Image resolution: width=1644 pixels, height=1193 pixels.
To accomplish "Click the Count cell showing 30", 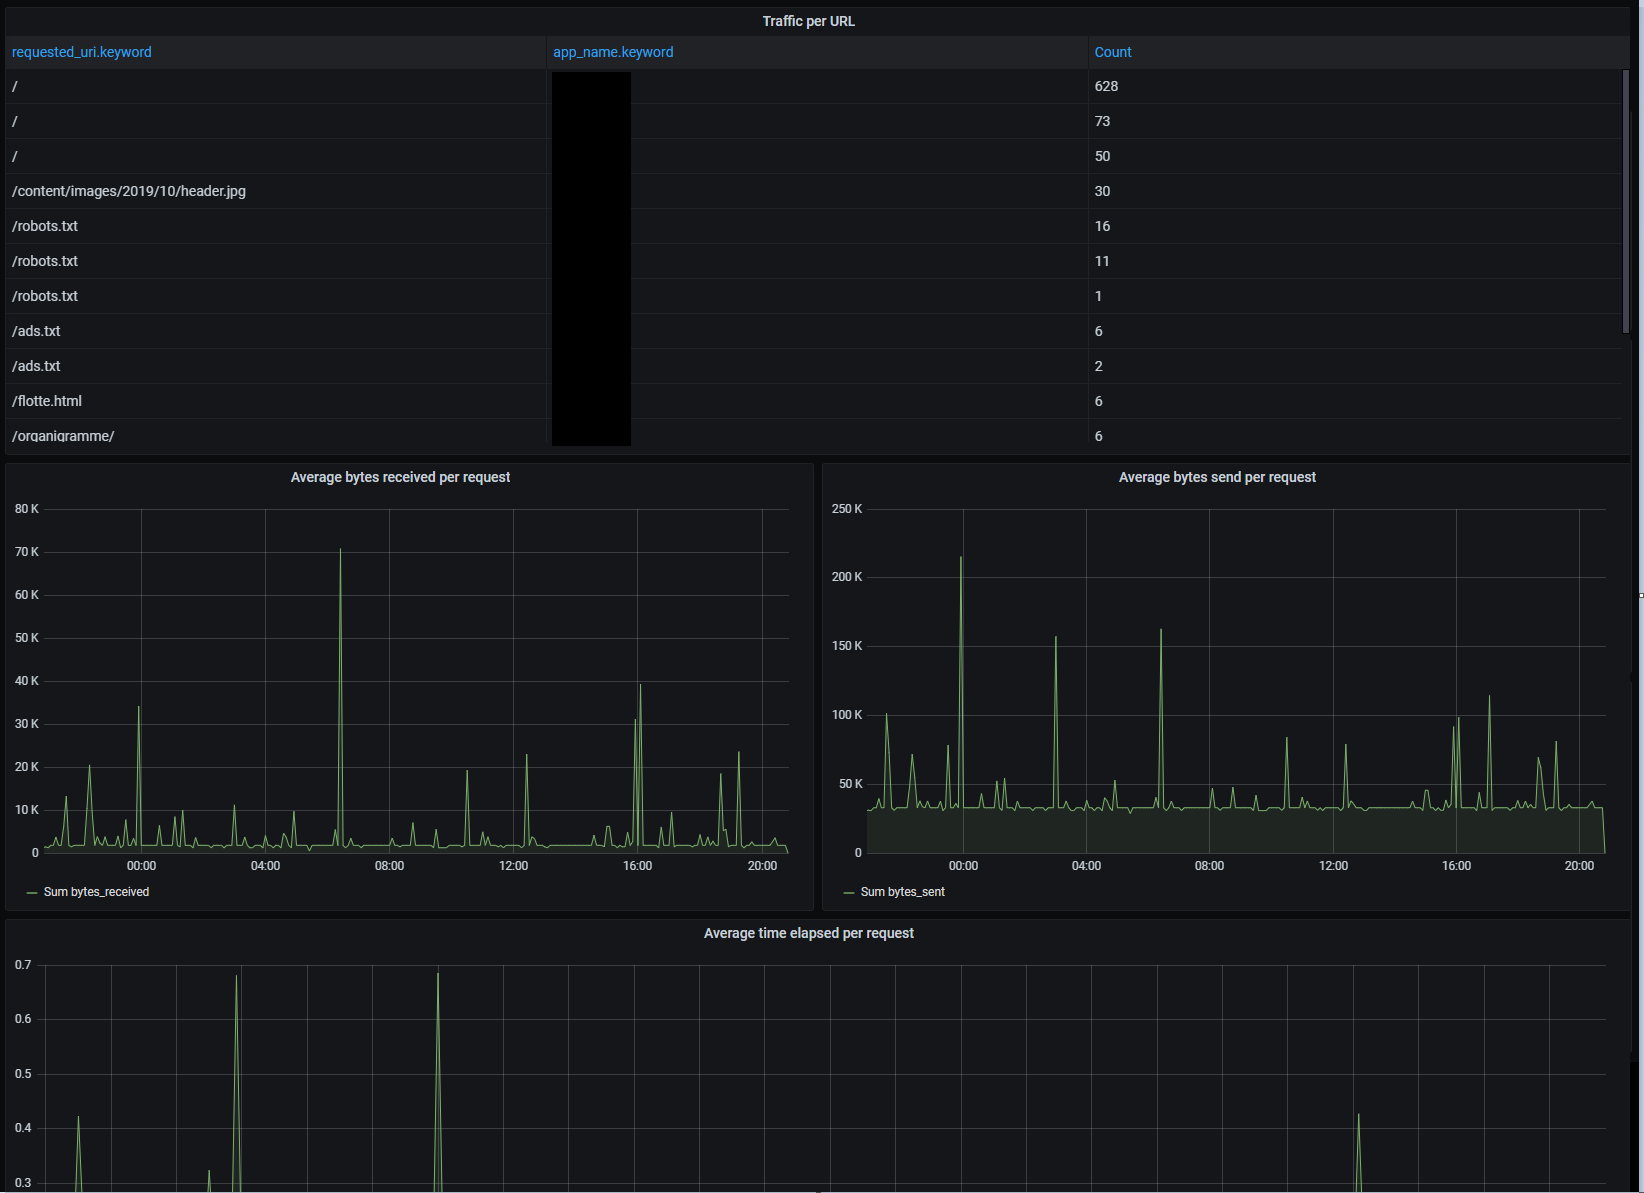I will tap(1102, 191).
